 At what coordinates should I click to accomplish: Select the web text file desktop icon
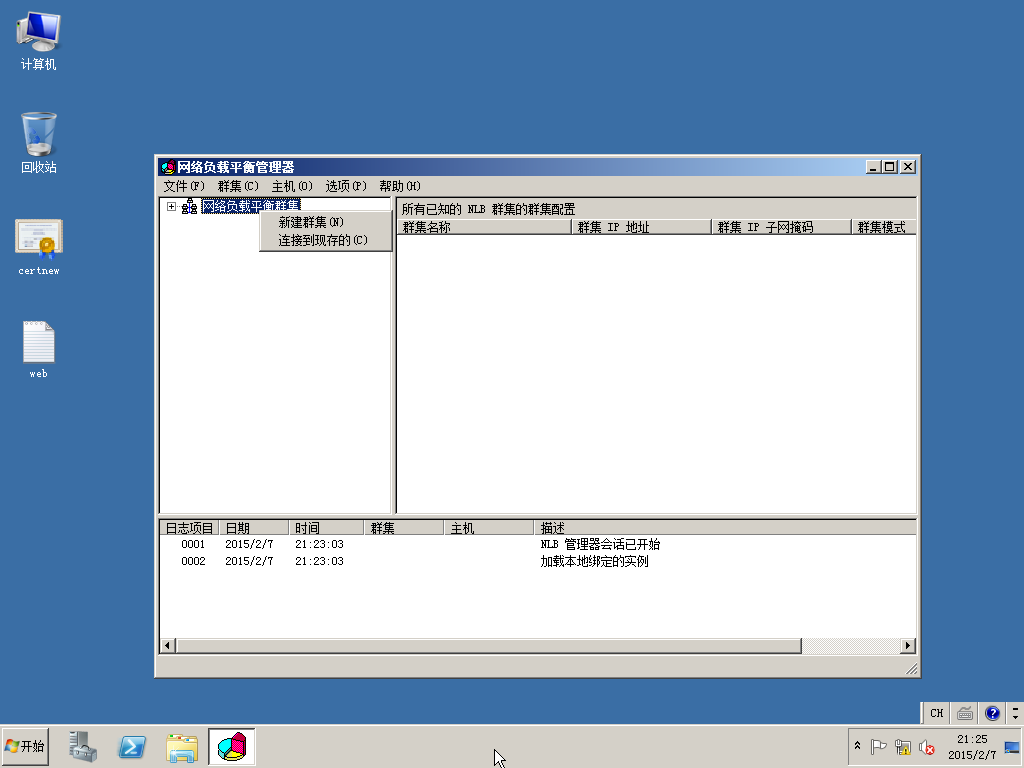(x=39, y=349)
